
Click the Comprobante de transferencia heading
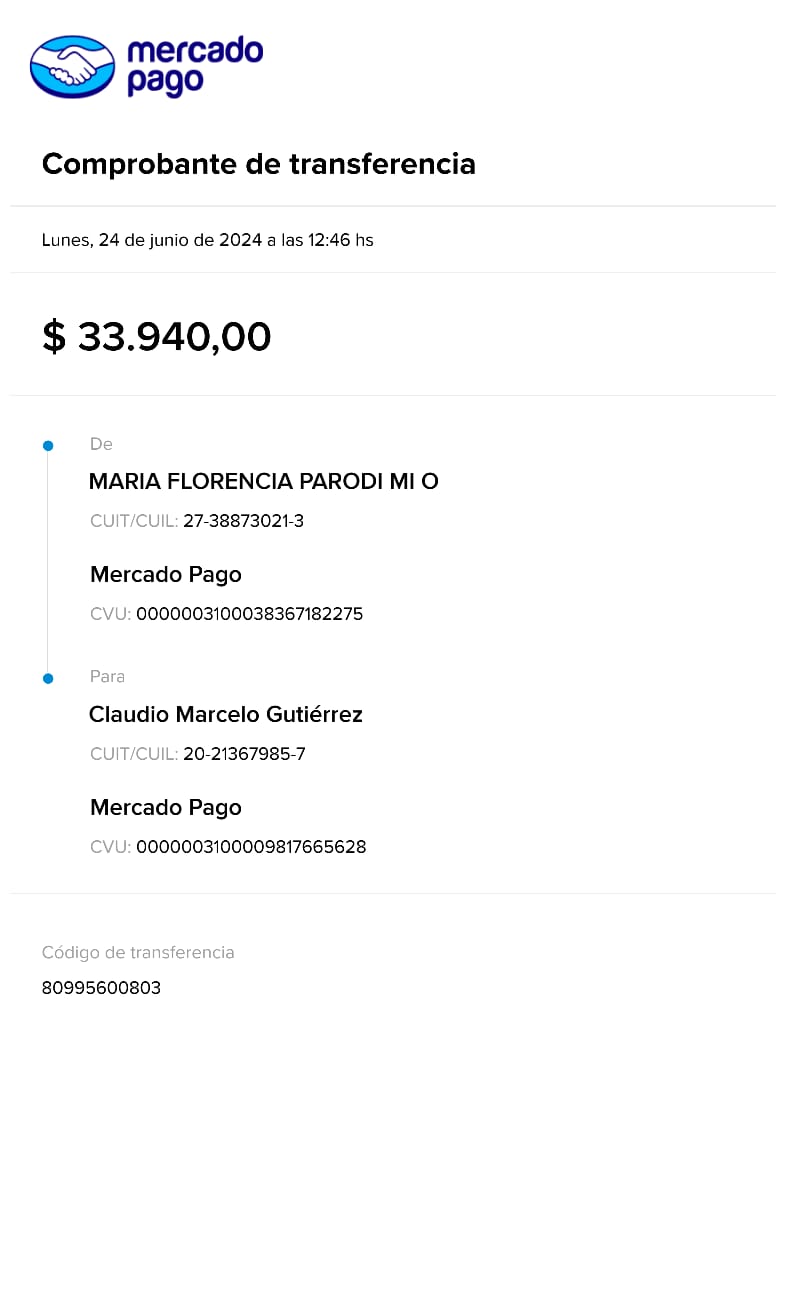tap(258, 164)
